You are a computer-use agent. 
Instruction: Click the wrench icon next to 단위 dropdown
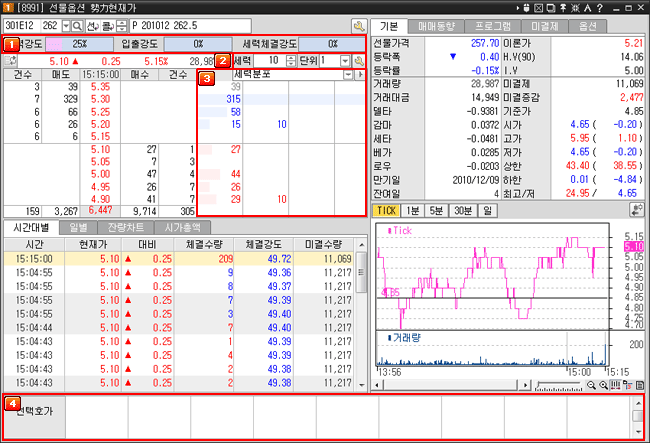coord(359,61)
